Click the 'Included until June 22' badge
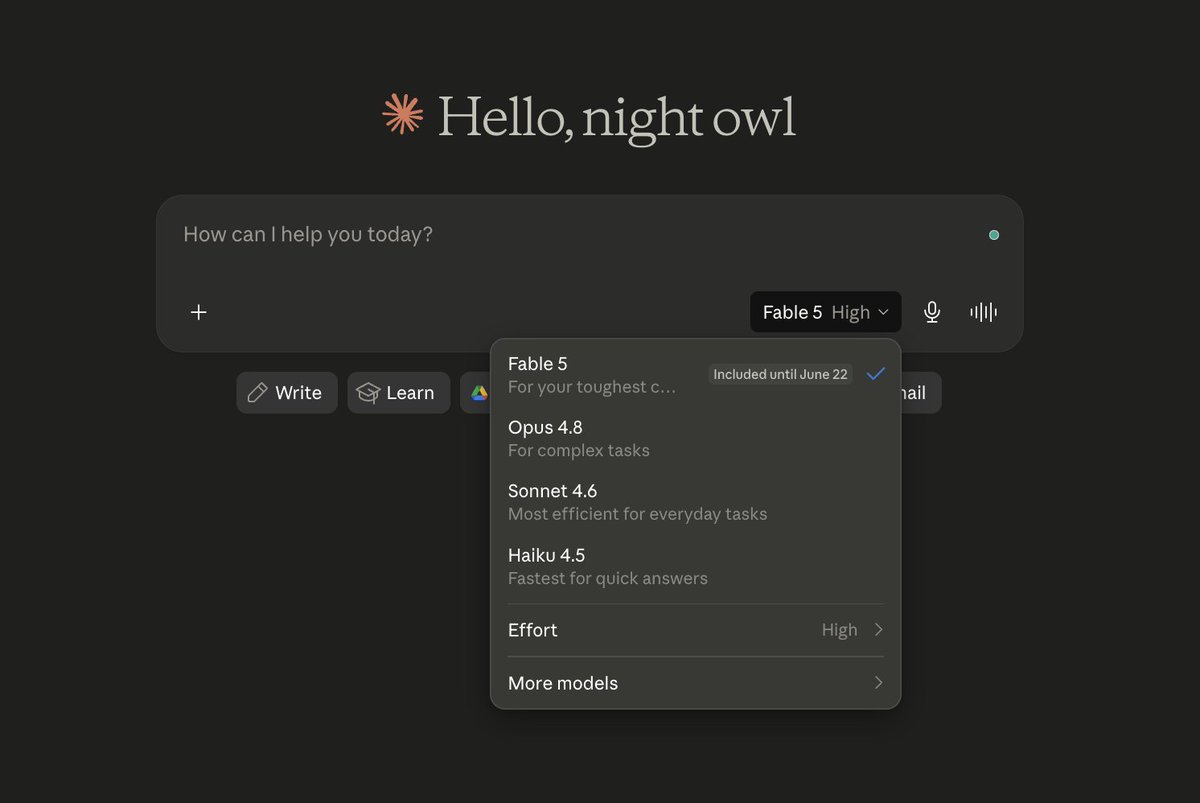 [780, 374]
